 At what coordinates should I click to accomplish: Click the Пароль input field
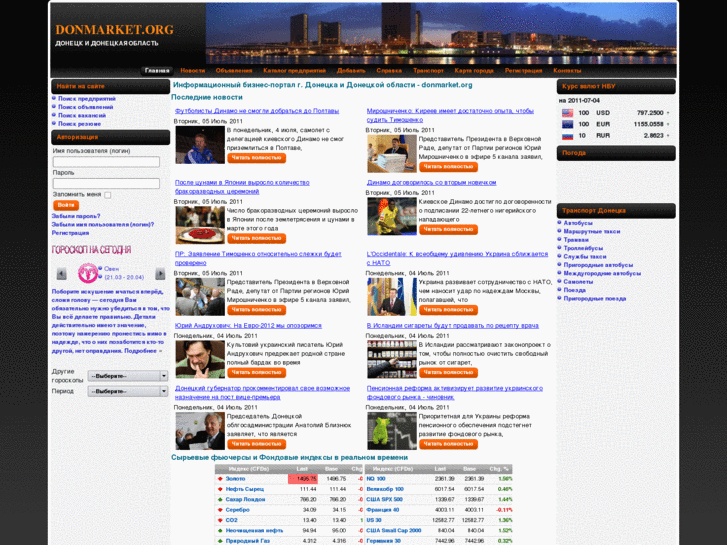[x=106, y=183]
